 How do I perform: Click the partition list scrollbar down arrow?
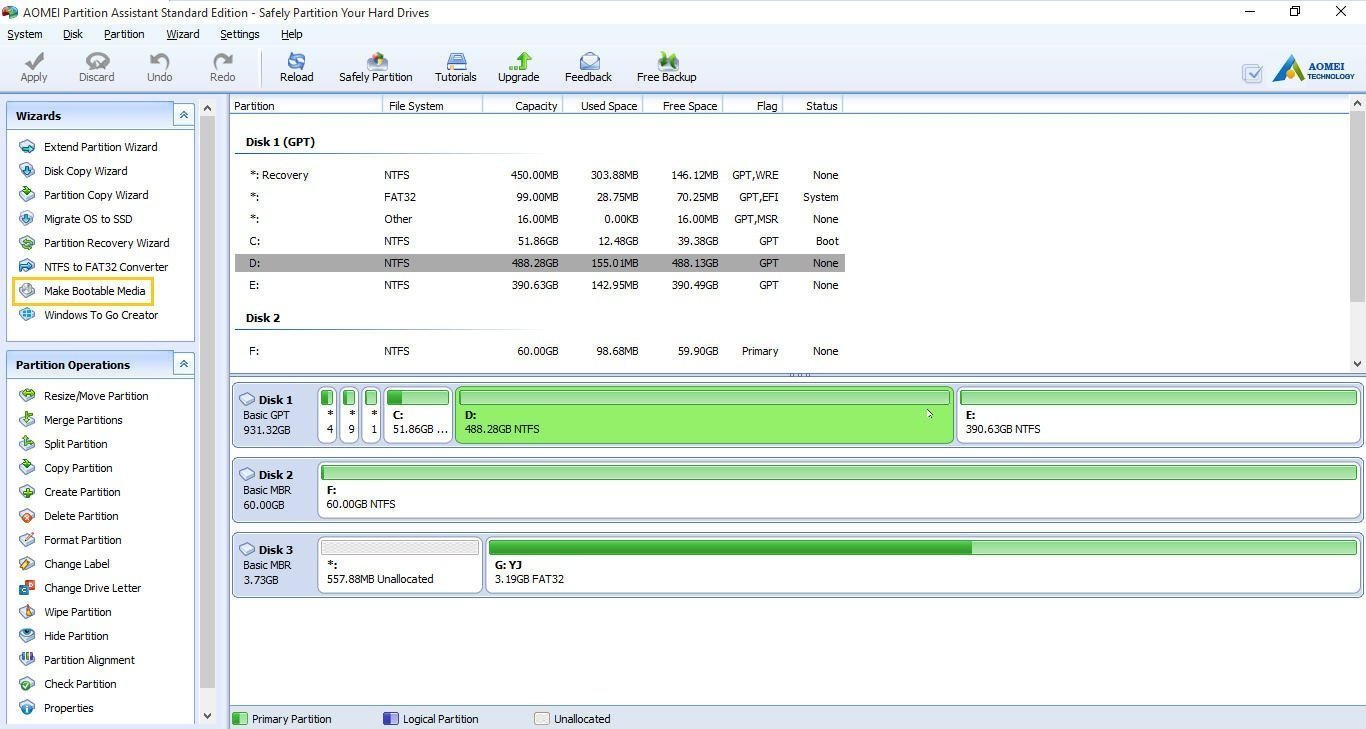point(1357,364)
